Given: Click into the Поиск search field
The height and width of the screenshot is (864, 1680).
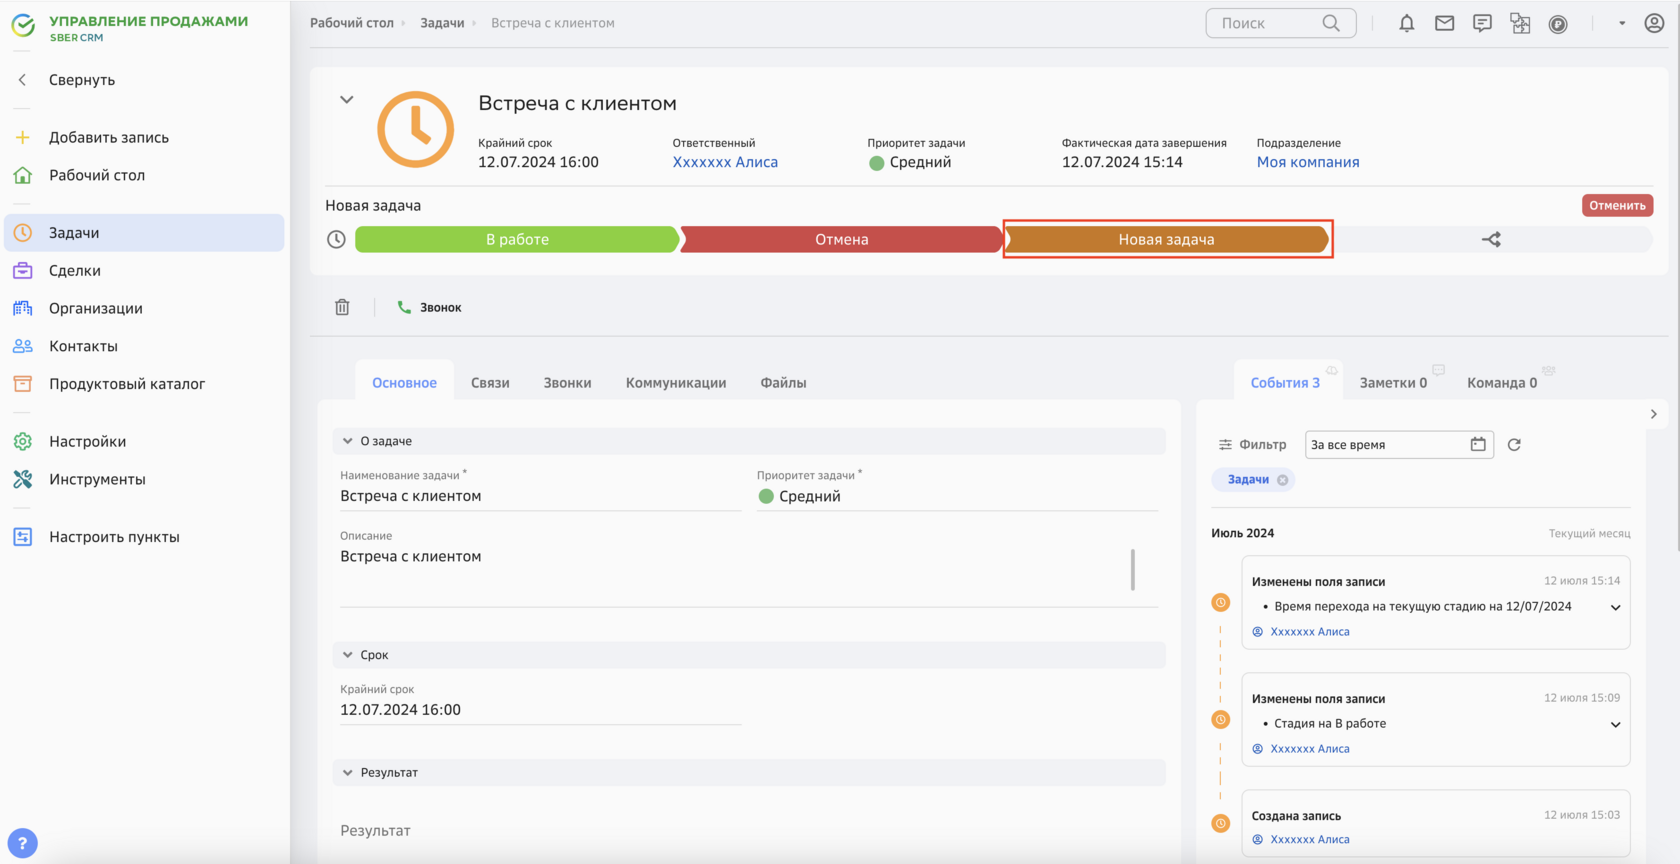Looking at the screenshot, I should pos(1281,23).
